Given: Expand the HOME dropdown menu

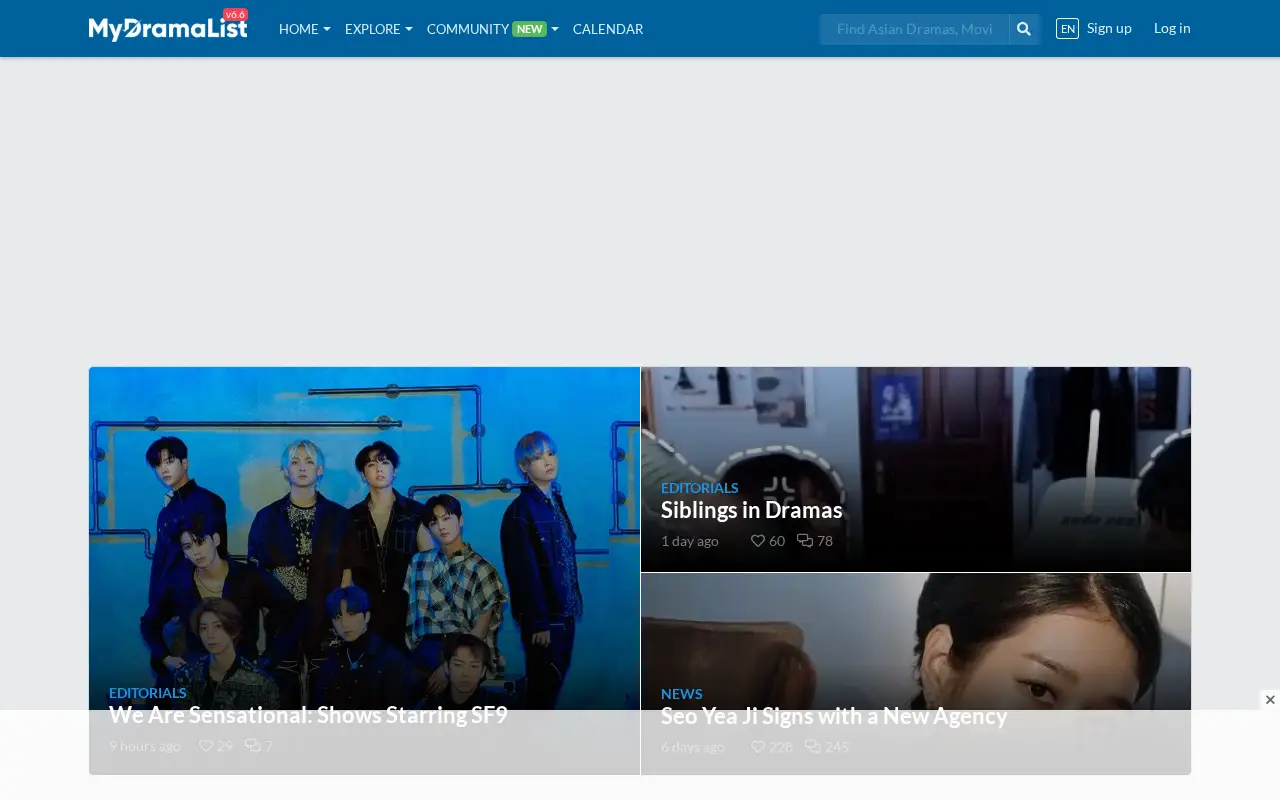Looking at the screenshot, I should coord(305,29).
